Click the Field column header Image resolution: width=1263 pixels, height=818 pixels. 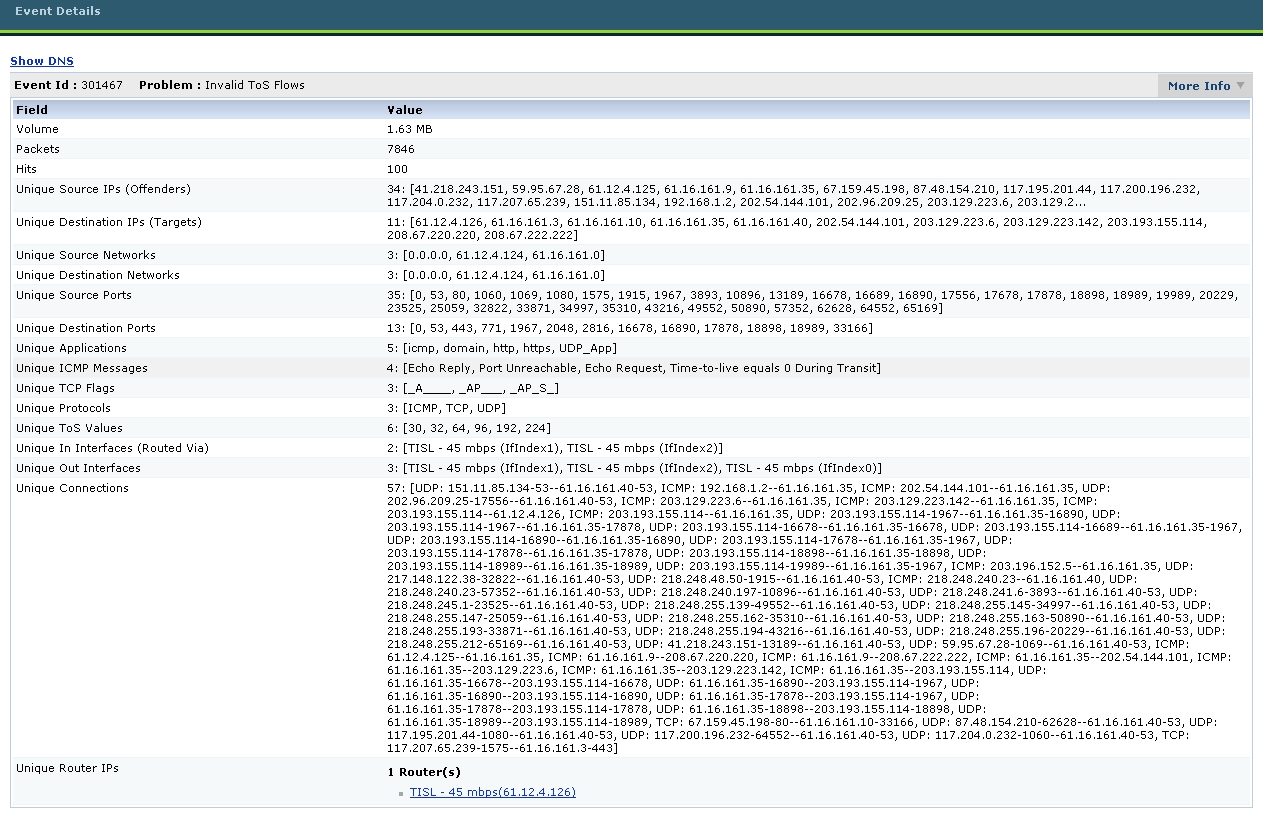point(32,110)
